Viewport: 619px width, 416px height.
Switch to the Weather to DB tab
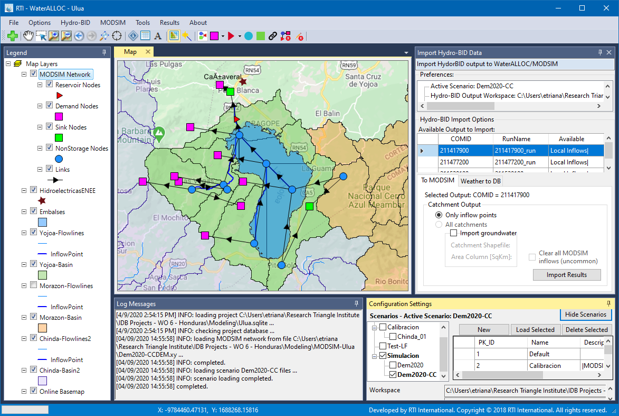click(x=480, y=181)
